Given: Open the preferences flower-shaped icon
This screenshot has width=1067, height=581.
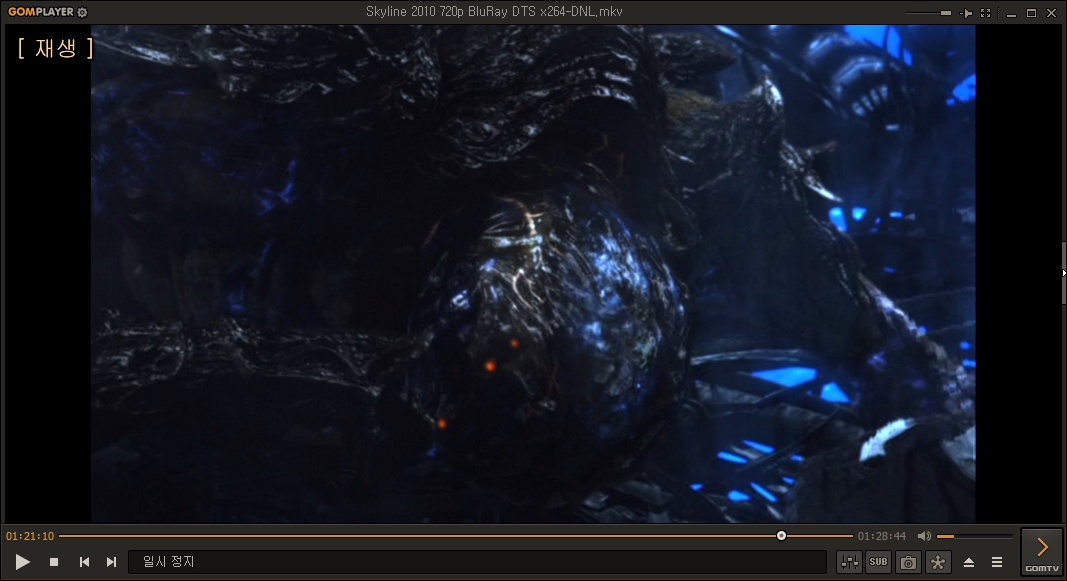Looking at the screenshot, I should click(x=938, y=562).
